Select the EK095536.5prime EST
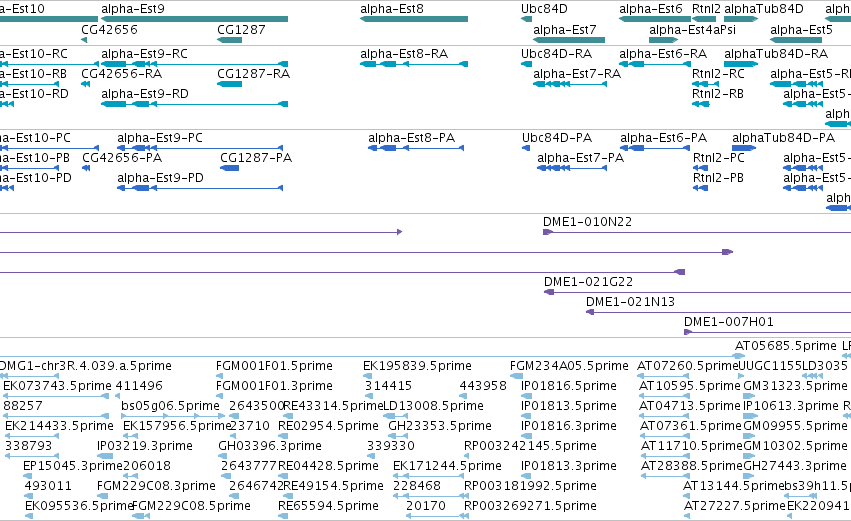Image resolution: width=851 pixels, height=521 pixels. [29, 516]
